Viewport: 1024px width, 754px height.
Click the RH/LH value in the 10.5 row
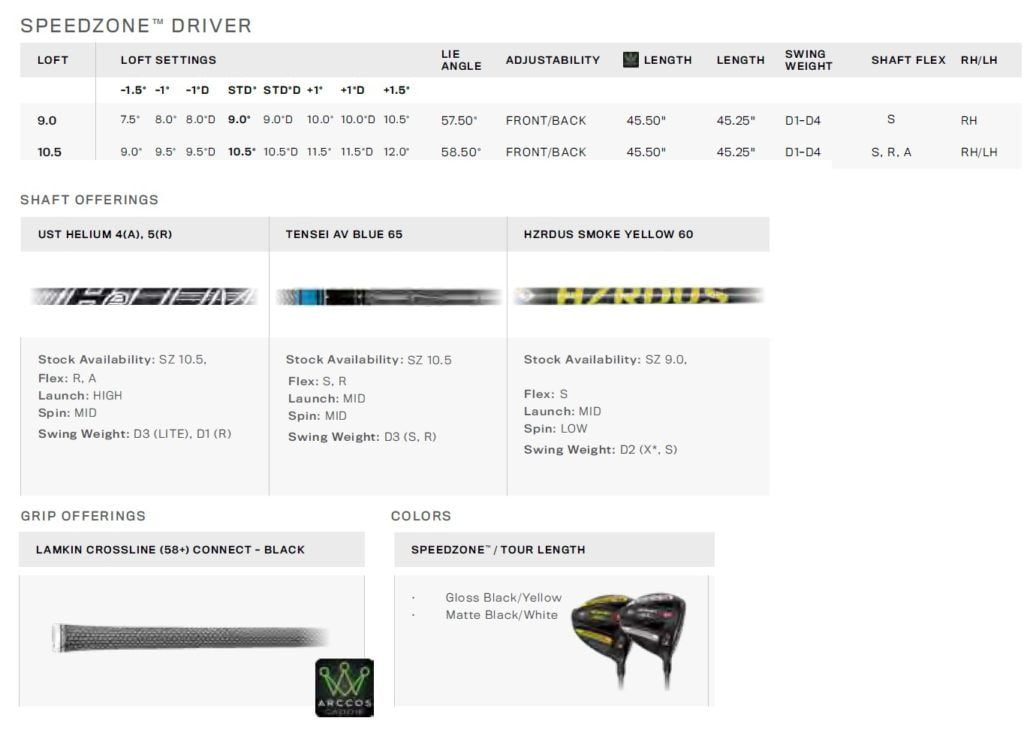[979, 152]
